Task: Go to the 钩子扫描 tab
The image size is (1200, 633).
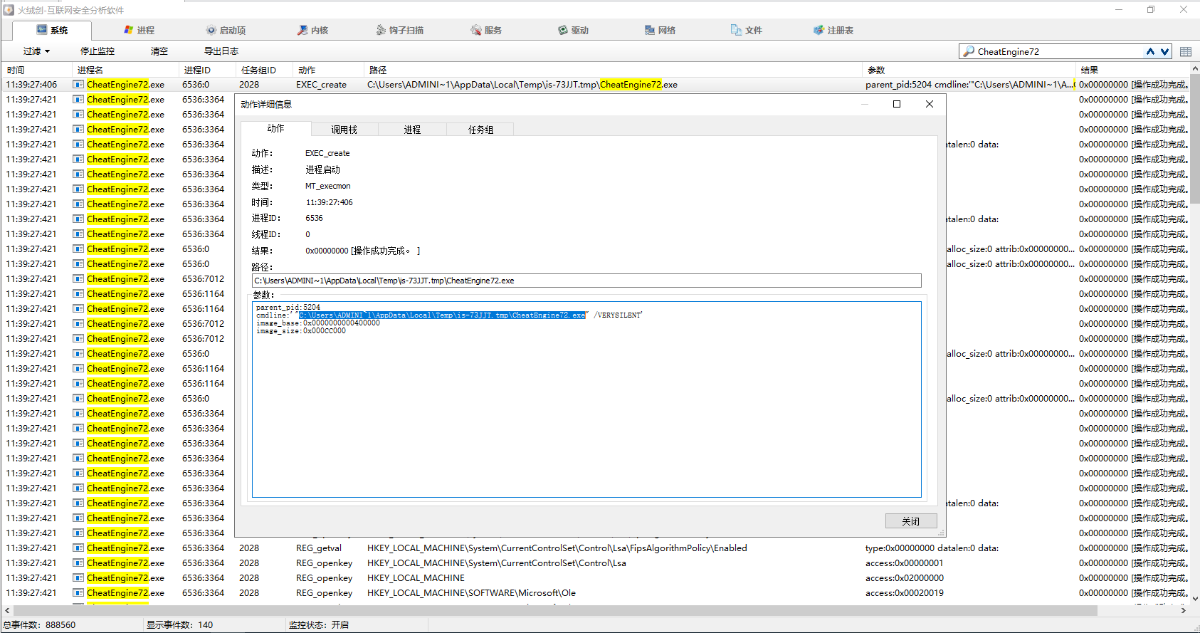Action: click(x=401, y=30)
